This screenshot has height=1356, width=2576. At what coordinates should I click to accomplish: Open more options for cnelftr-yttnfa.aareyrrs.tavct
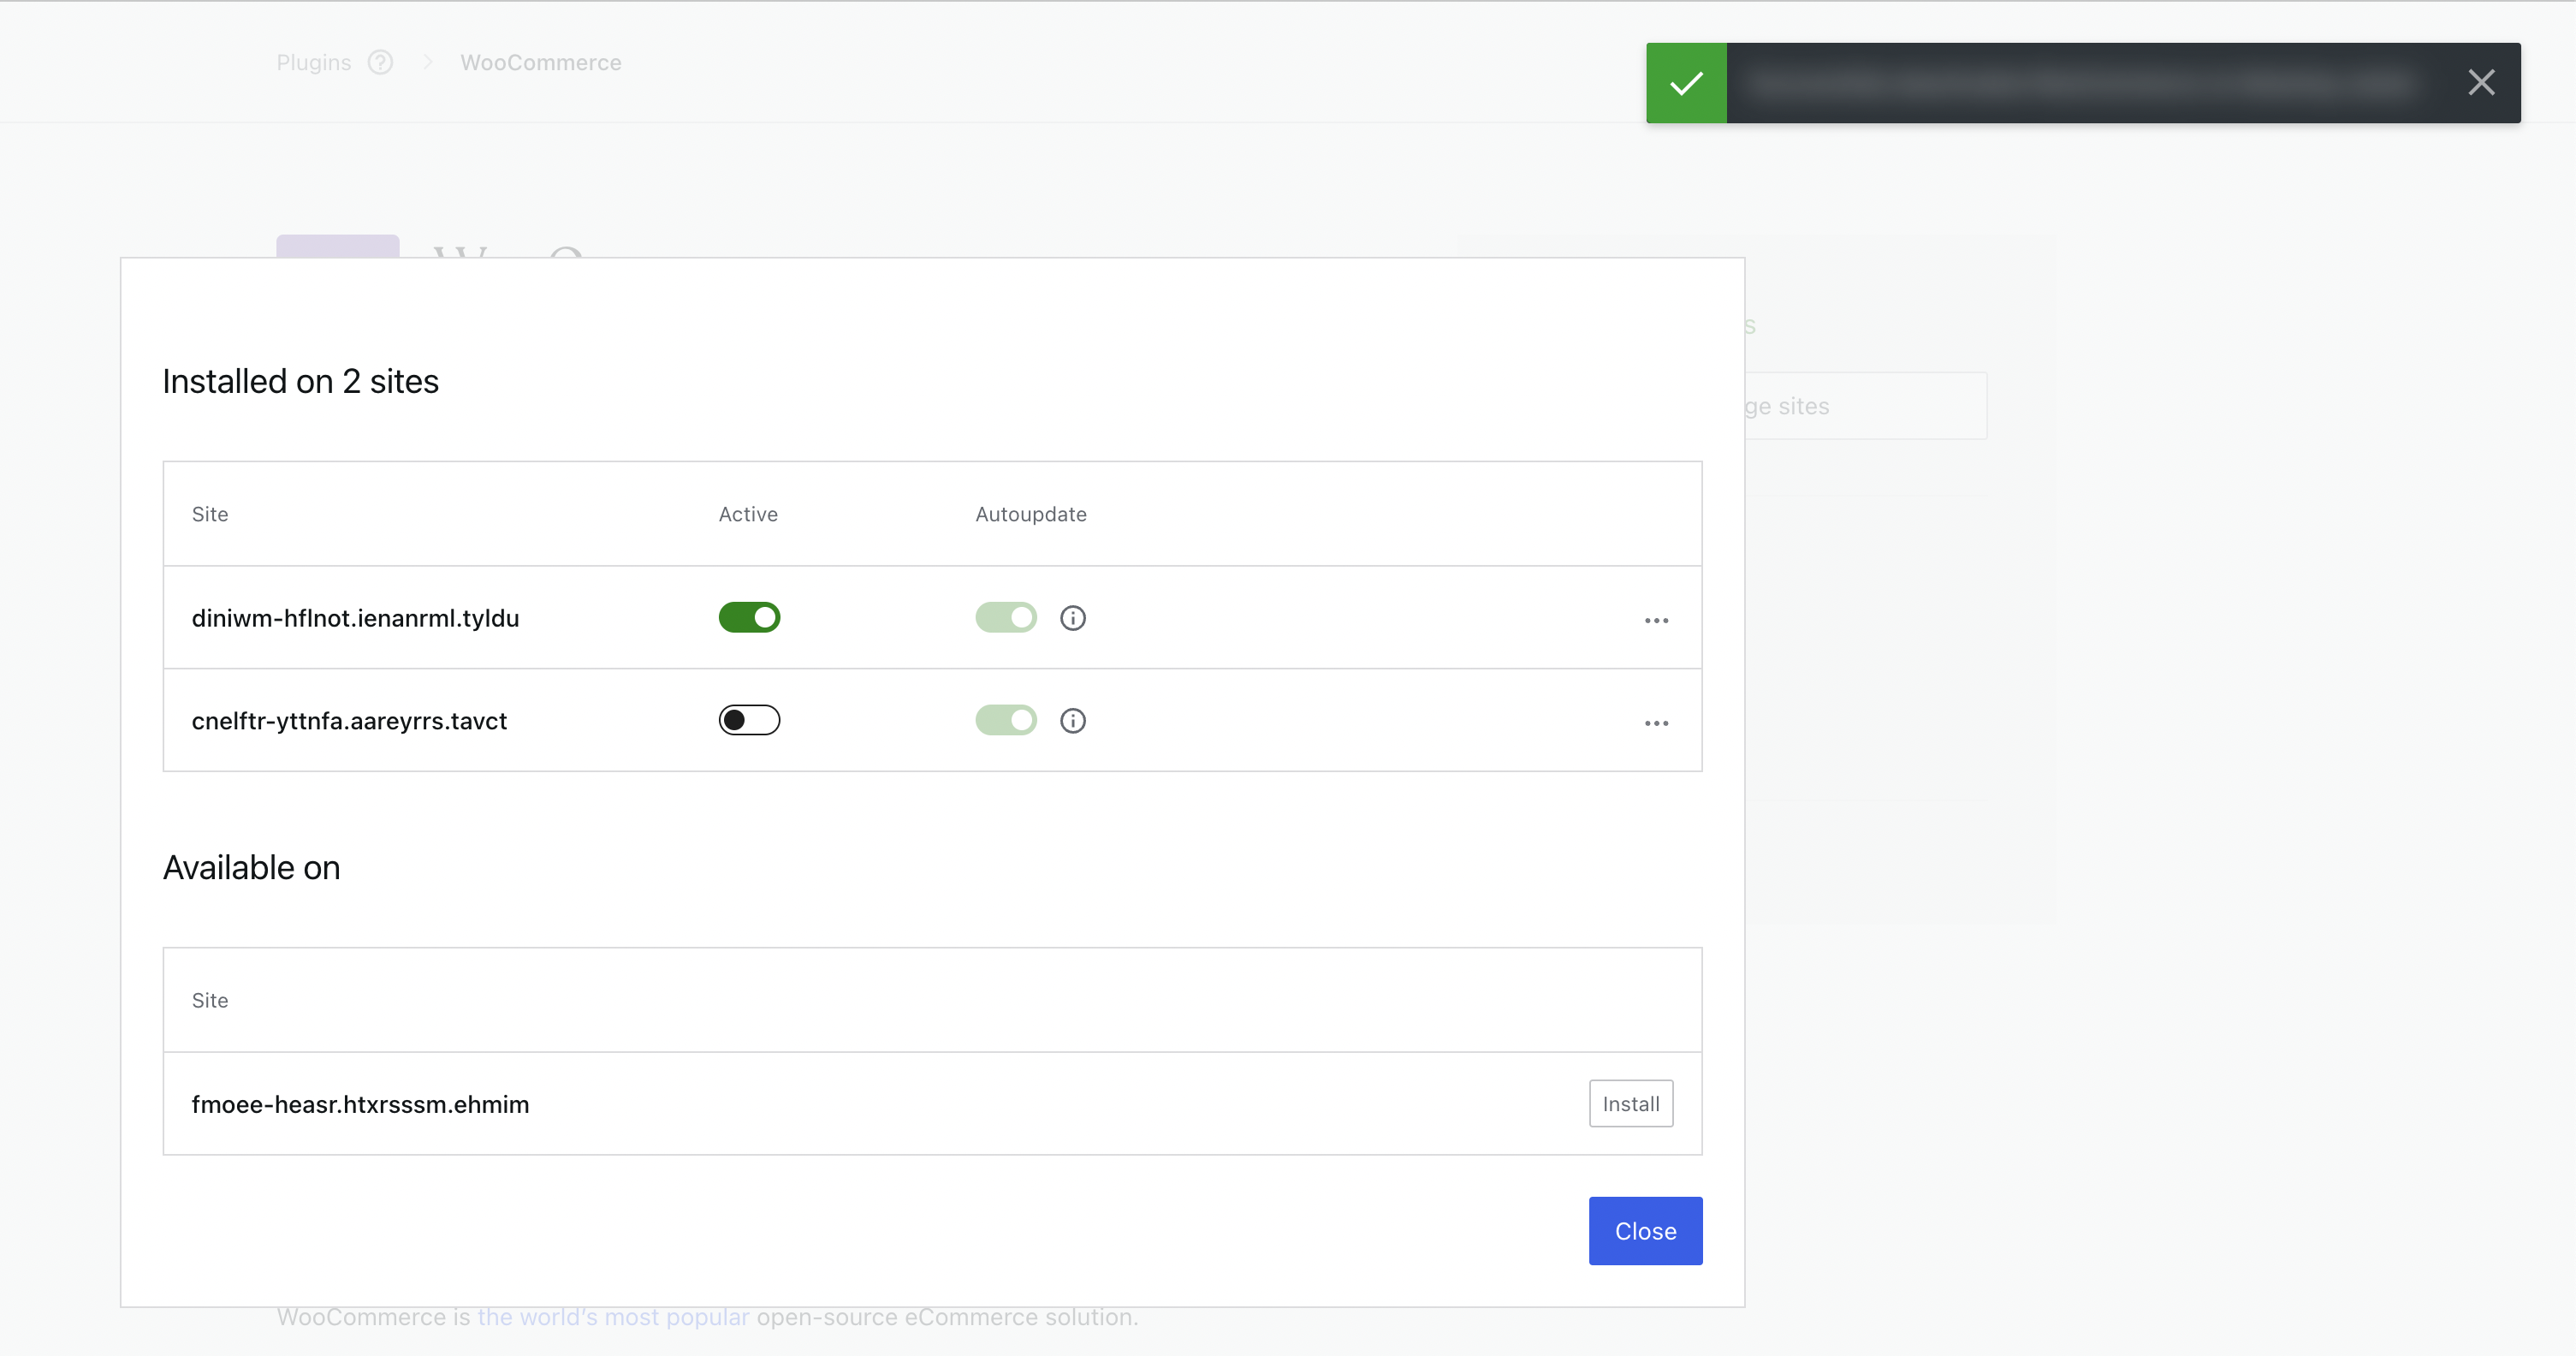(1656, 723)
